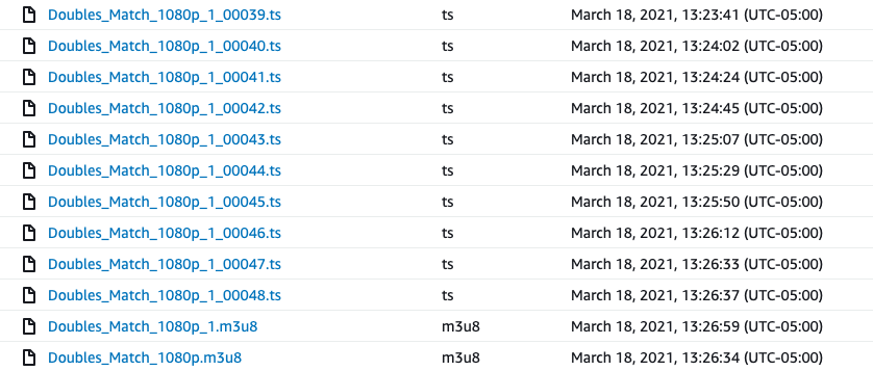Click file icon beside Doubles_Match_1080p_1_00039.ts
The width and height of the screenshot is (874, 372).
coord(29,15)
